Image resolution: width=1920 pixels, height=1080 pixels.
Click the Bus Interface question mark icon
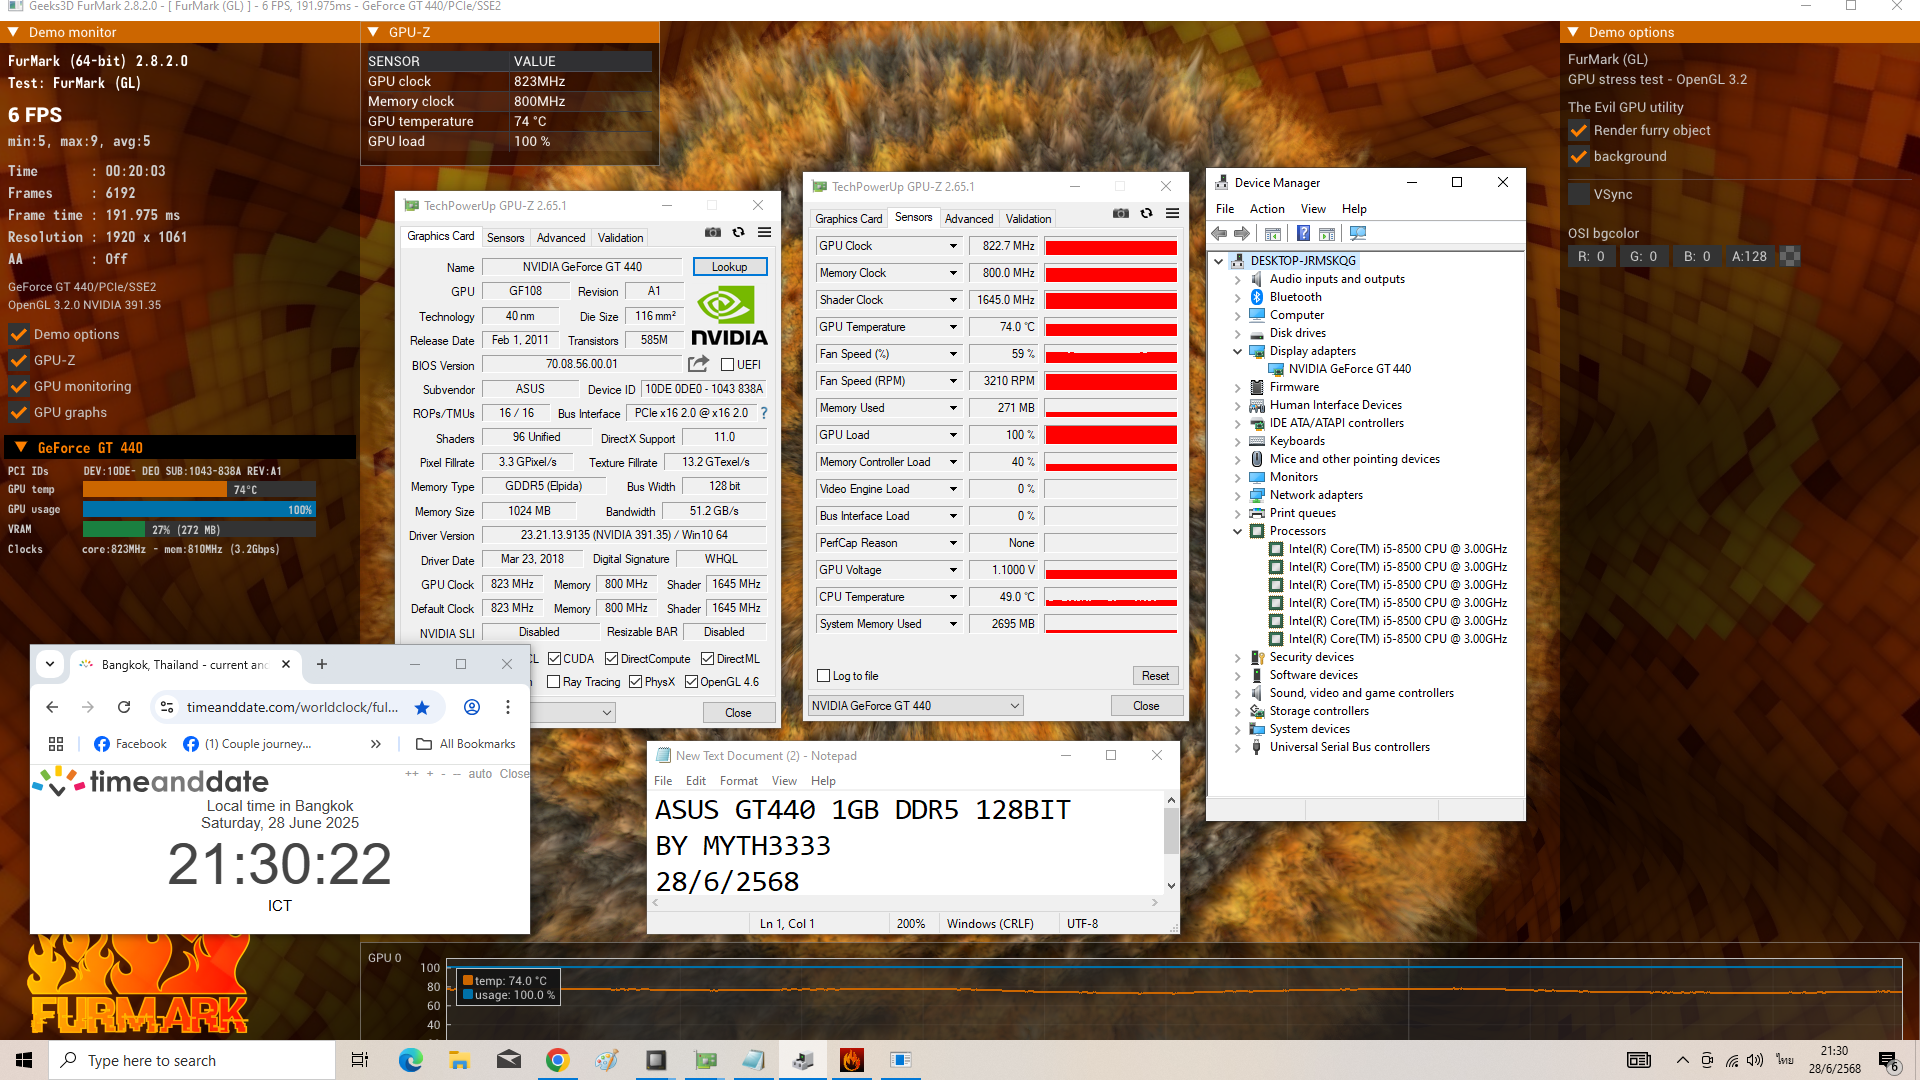[x=764, y=413]
